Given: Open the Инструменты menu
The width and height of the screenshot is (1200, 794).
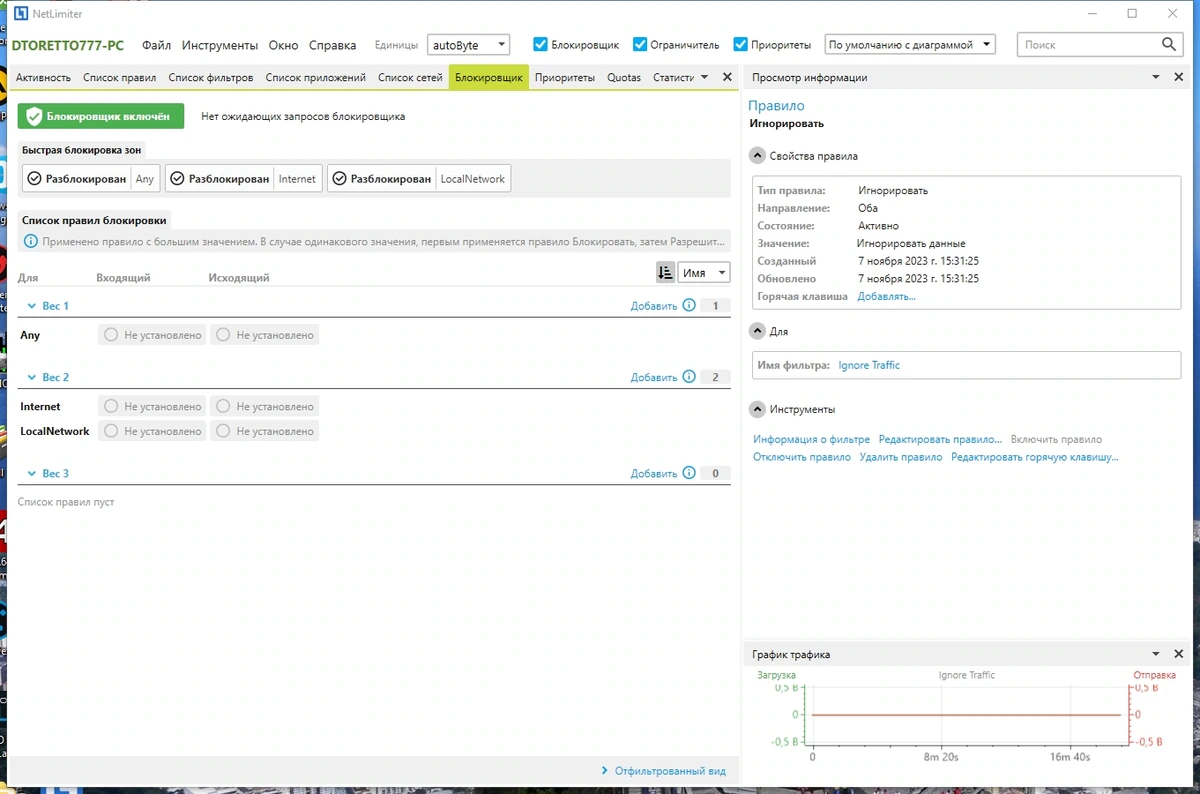Looking at the screenshot, I should pyautogui.click(x=220, y=45).
